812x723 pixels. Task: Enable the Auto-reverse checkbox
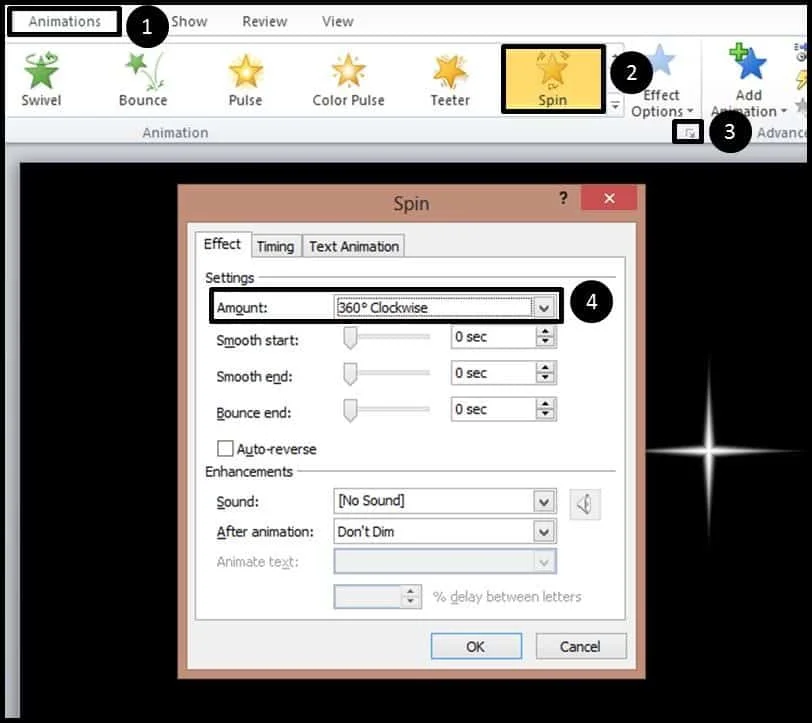pos(225,449)
